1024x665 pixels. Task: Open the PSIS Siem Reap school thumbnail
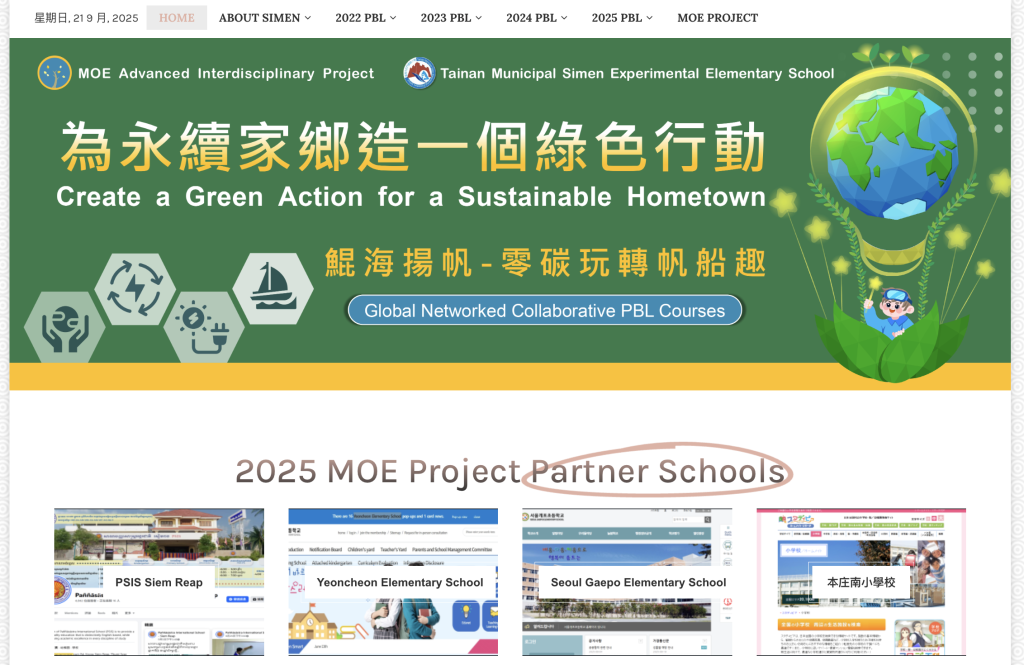click(x=159, y=582)
